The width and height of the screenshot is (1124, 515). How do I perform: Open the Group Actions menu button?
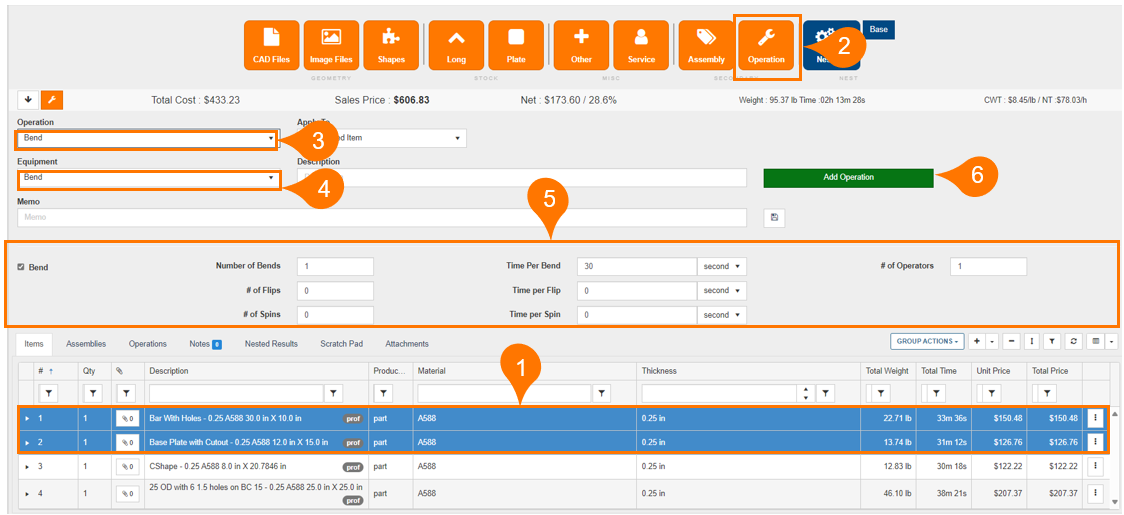click(x=926, y=342)
